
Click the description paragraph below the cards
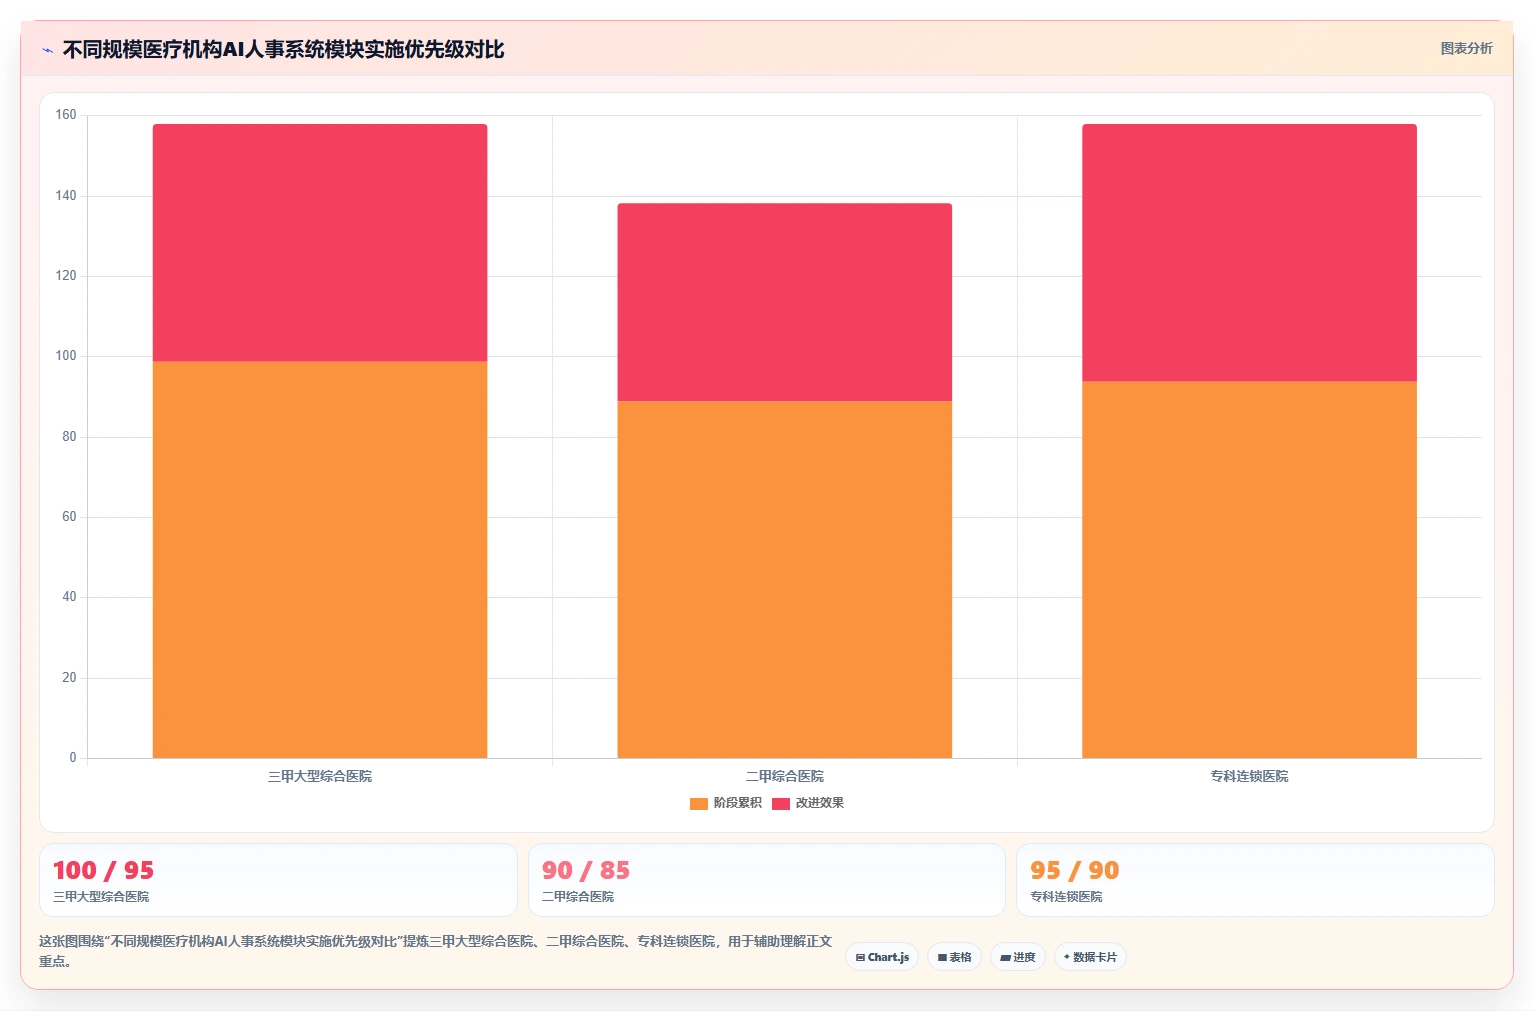pos(435,951)
